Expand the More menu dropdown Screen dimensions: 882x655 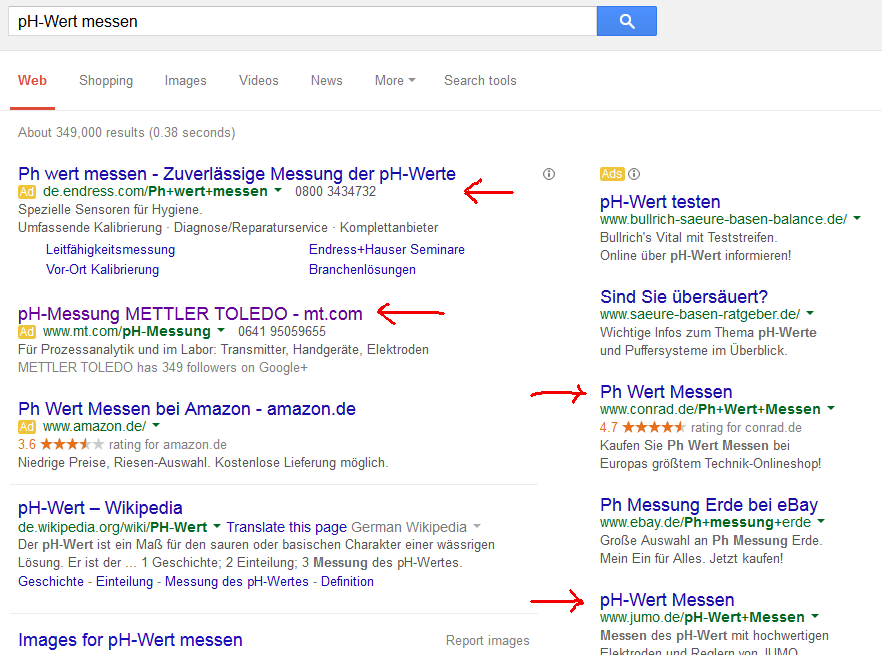(x=394, y=81)
